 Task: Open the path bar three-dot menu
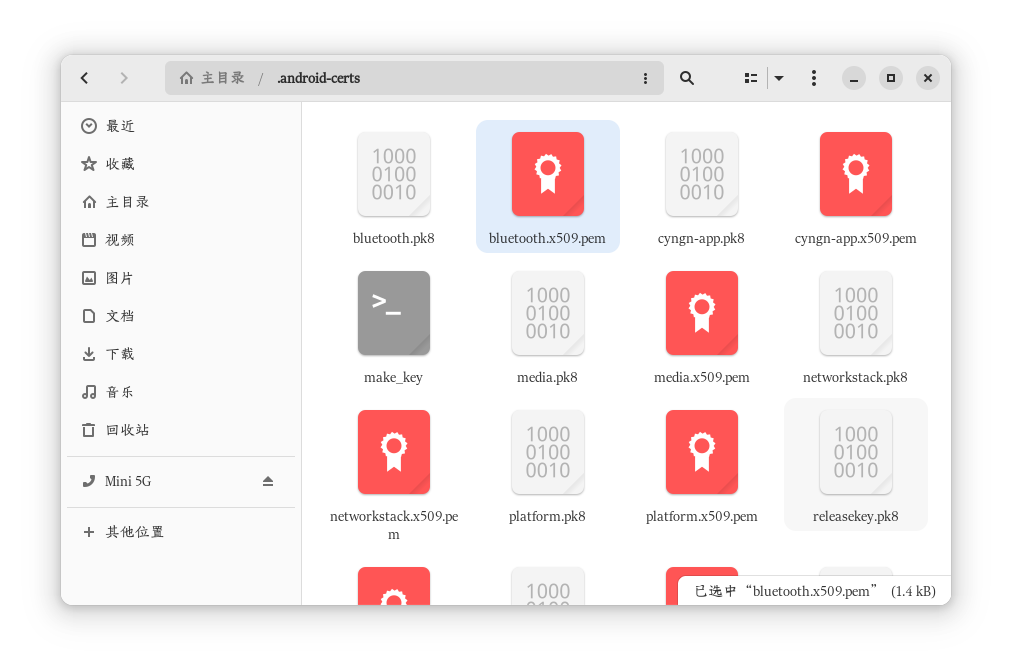point(645,78)
